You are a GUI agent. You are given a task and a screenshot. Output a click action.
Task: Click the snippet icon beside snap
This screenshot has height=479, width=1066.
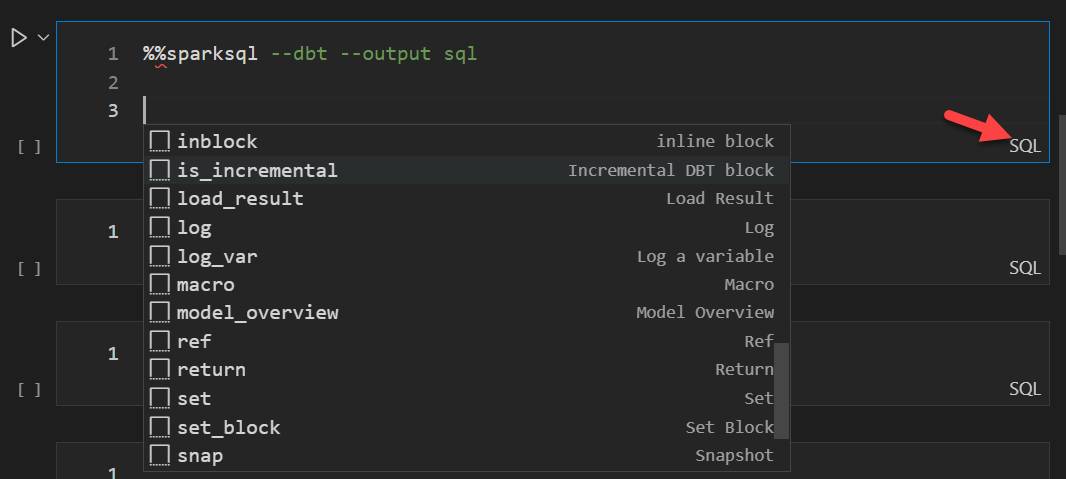click(159, 456)
